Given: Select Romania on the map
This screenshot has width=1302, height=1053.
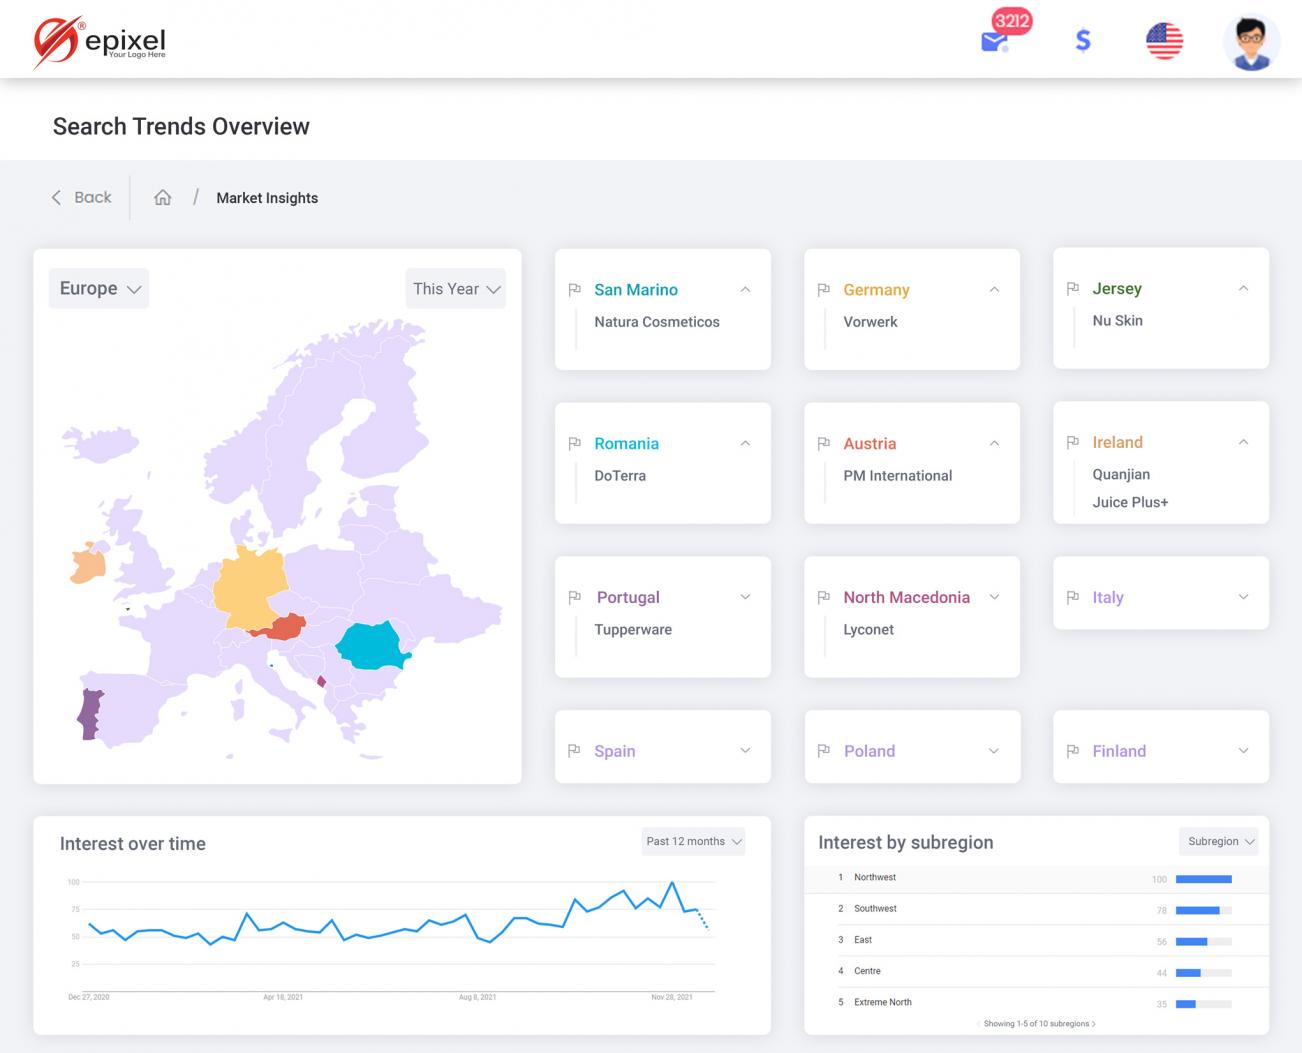Looking at the screenshot, I should (372, 645).
